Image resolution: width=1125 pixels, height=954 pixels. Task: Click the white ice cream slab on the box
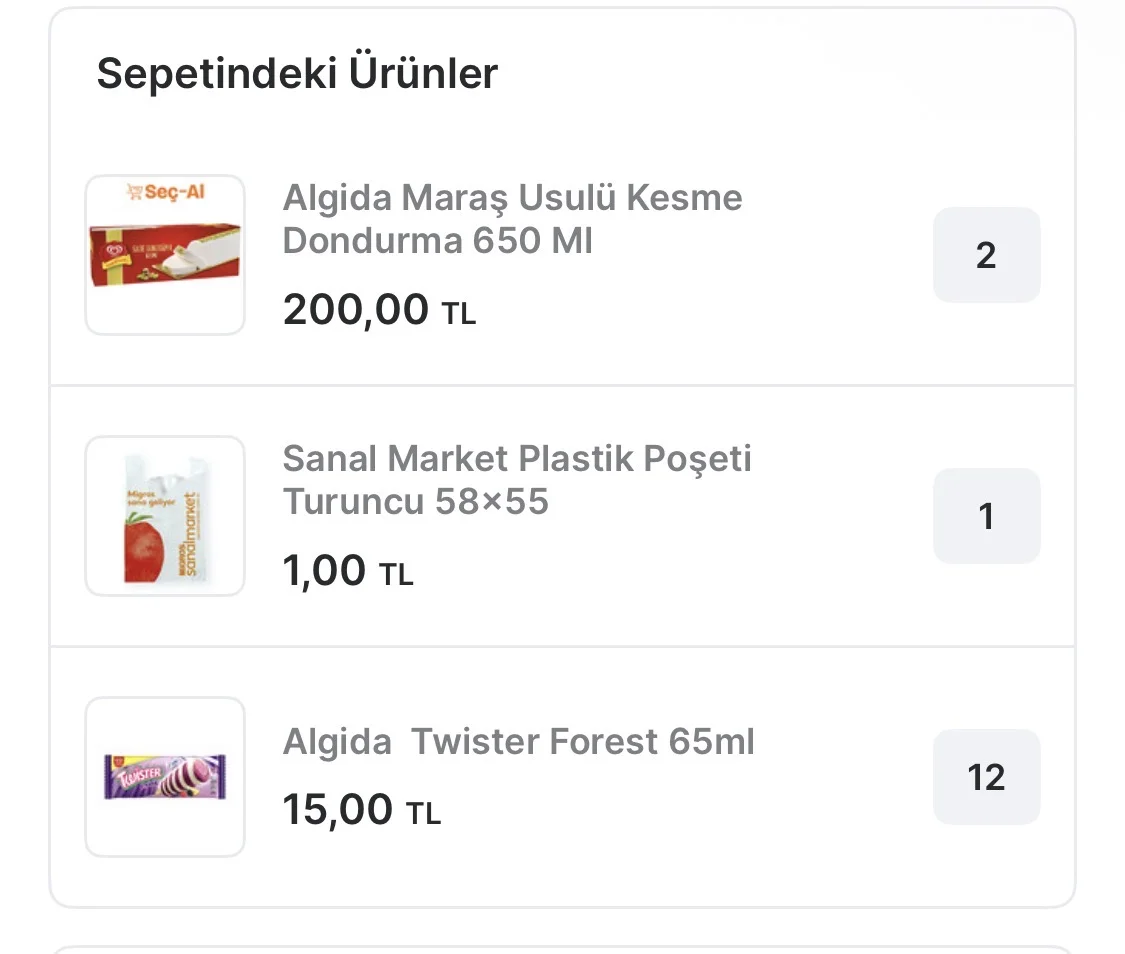pyautogui.click(x=205, y=250)
